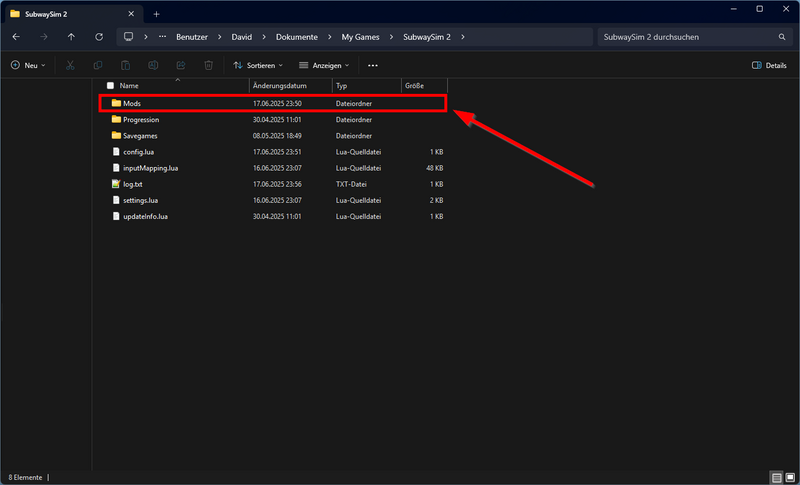The image size is (800, 485).
Task: Go back with the back arrow
Action: click(16, 37)
